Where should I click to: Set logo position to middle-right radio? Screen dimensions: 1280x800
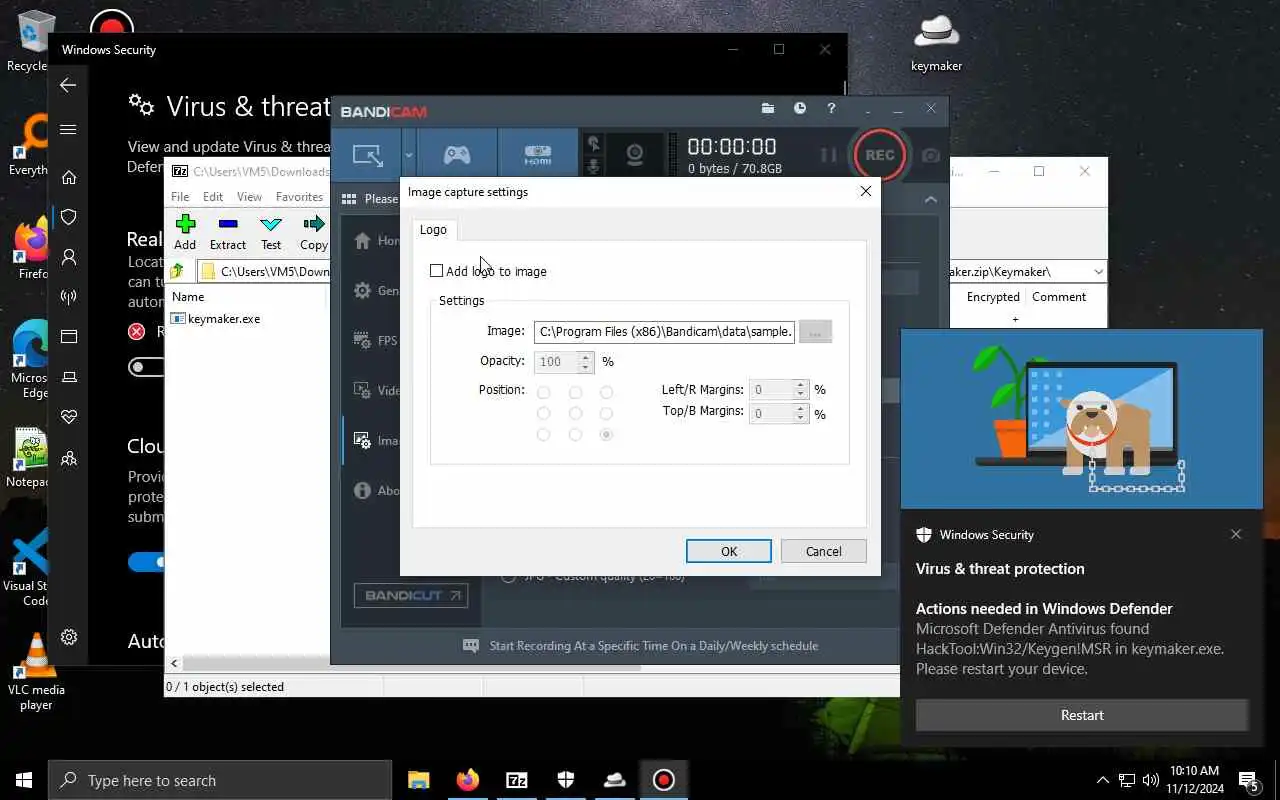(x=606, y=413)
